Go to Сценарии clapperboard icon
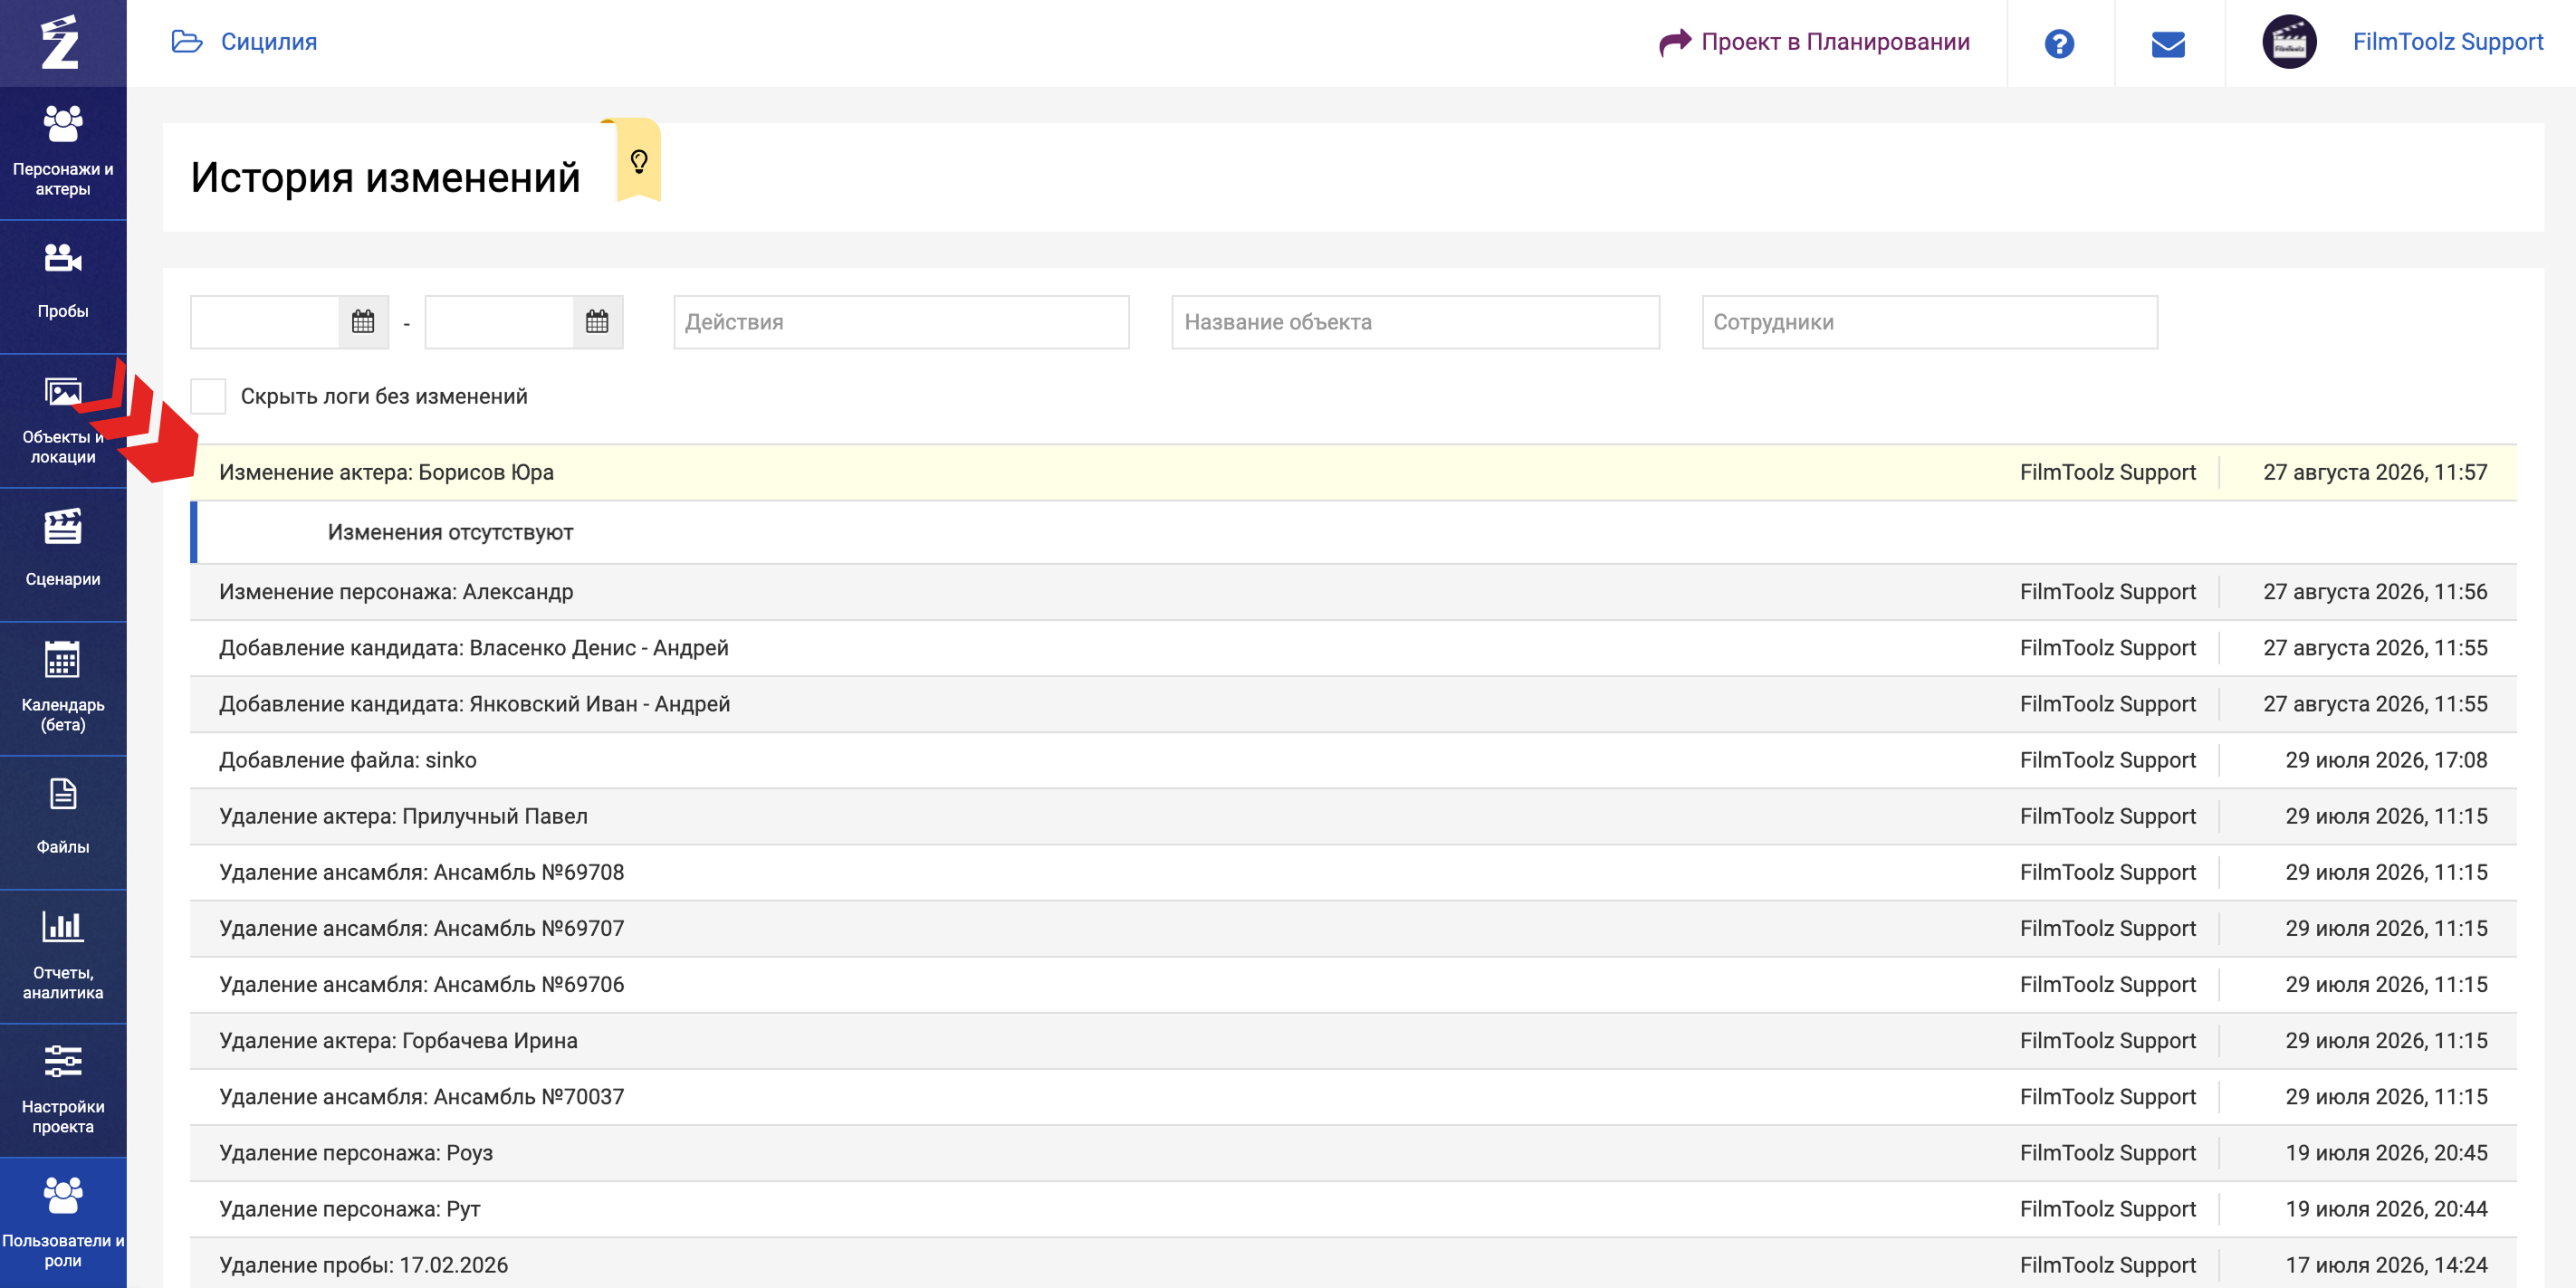The image size is (2576, 1288). (63, 527)
